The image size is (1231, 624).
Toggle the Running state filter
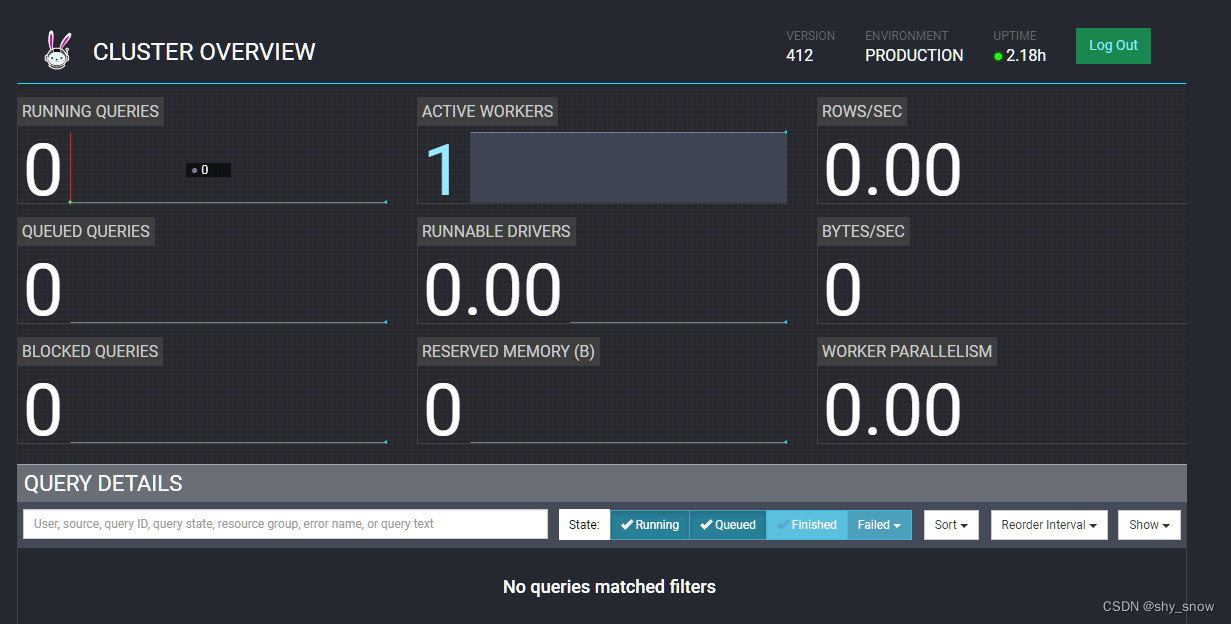[x=650, y=525]
